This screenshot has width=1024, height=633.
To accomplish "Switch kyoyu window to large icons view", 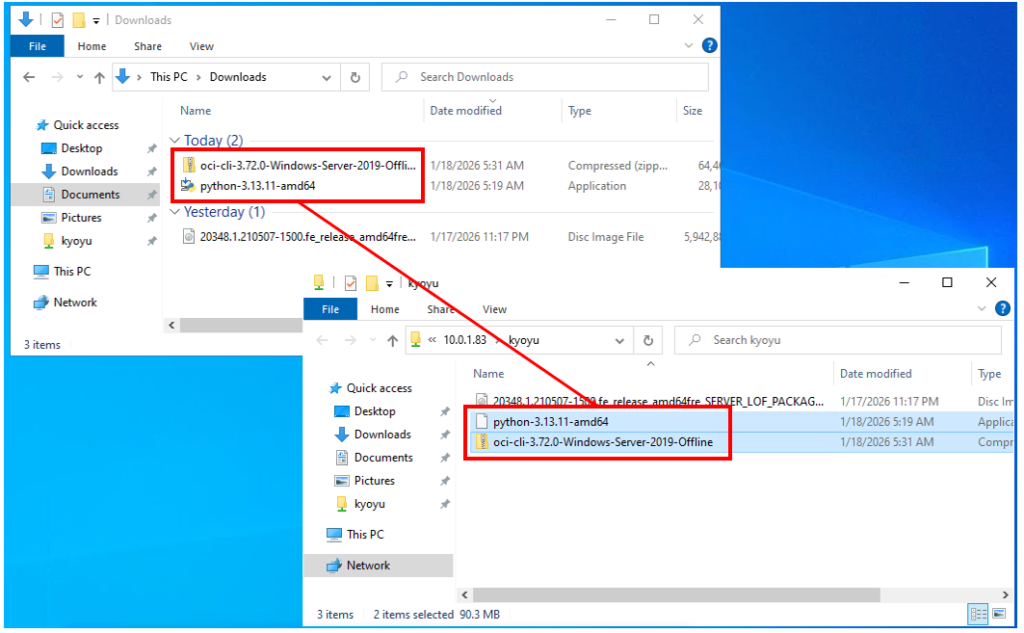I will tap(997, 614).
